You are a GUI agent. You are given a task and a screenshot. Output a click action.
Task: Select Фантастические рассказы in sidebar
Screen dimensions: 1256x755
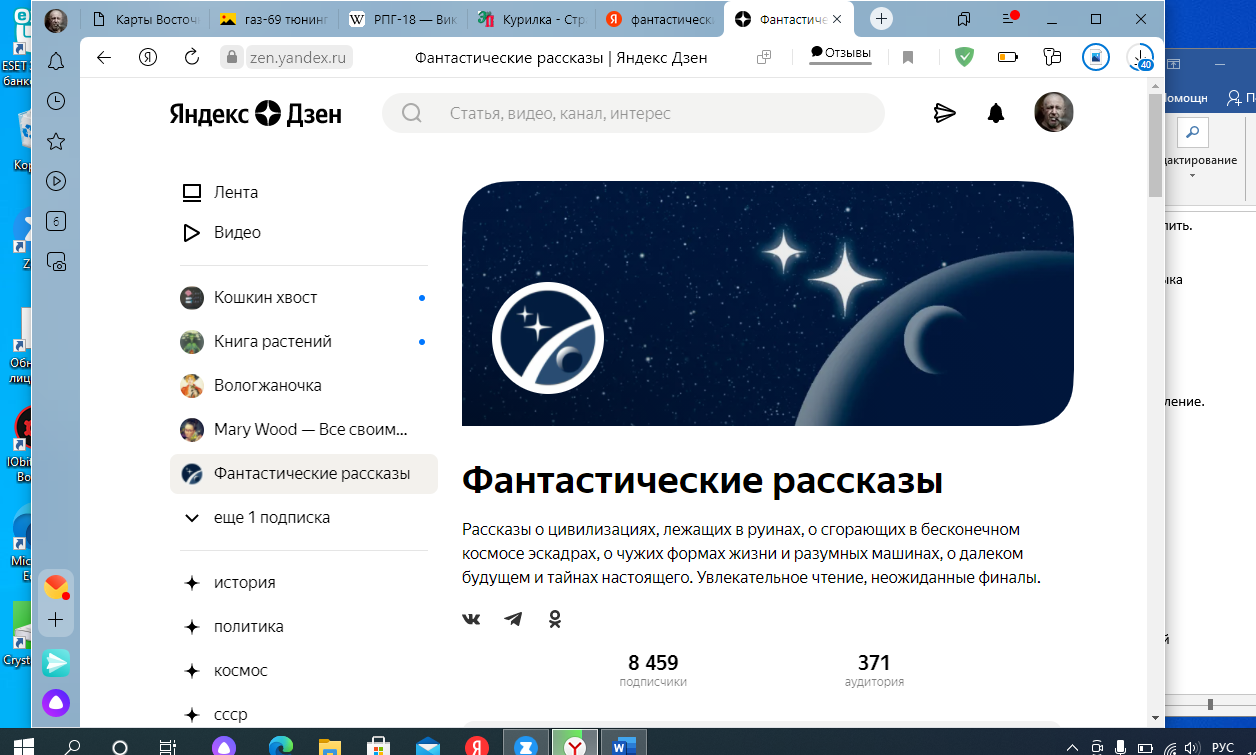pos(304,473)
